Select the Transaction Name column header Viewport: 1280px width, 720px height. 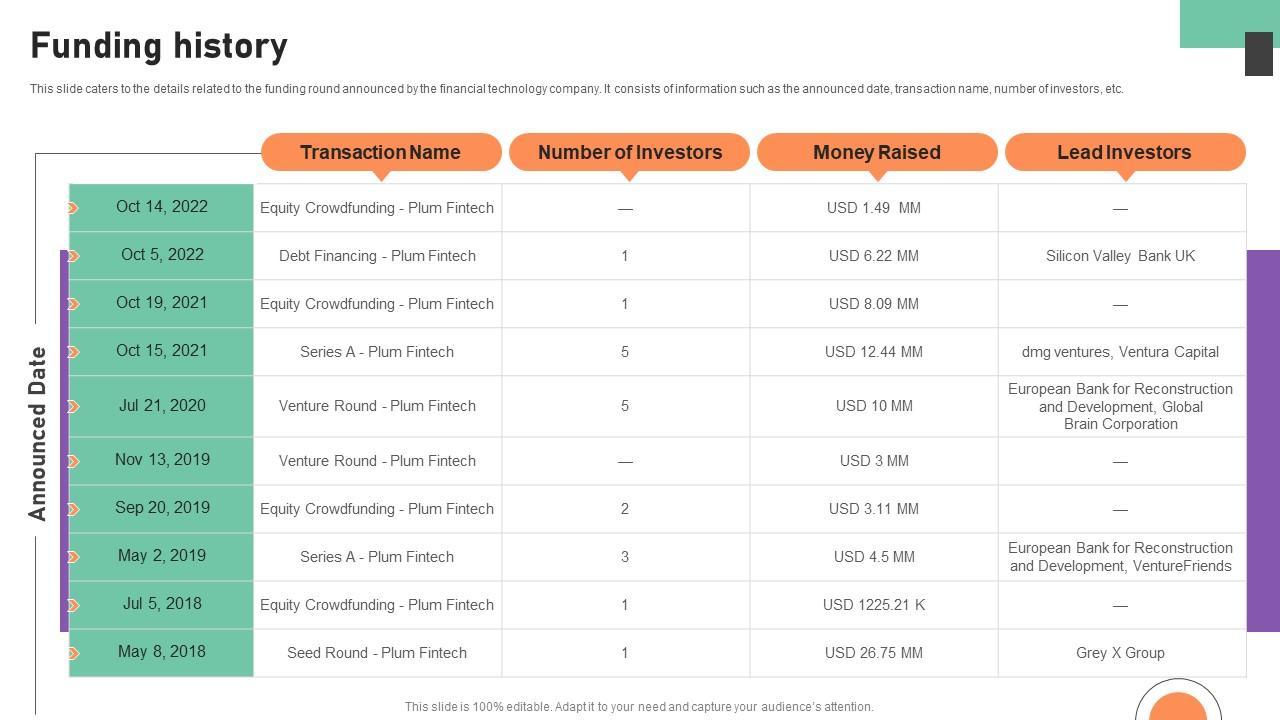click(380, 152)
